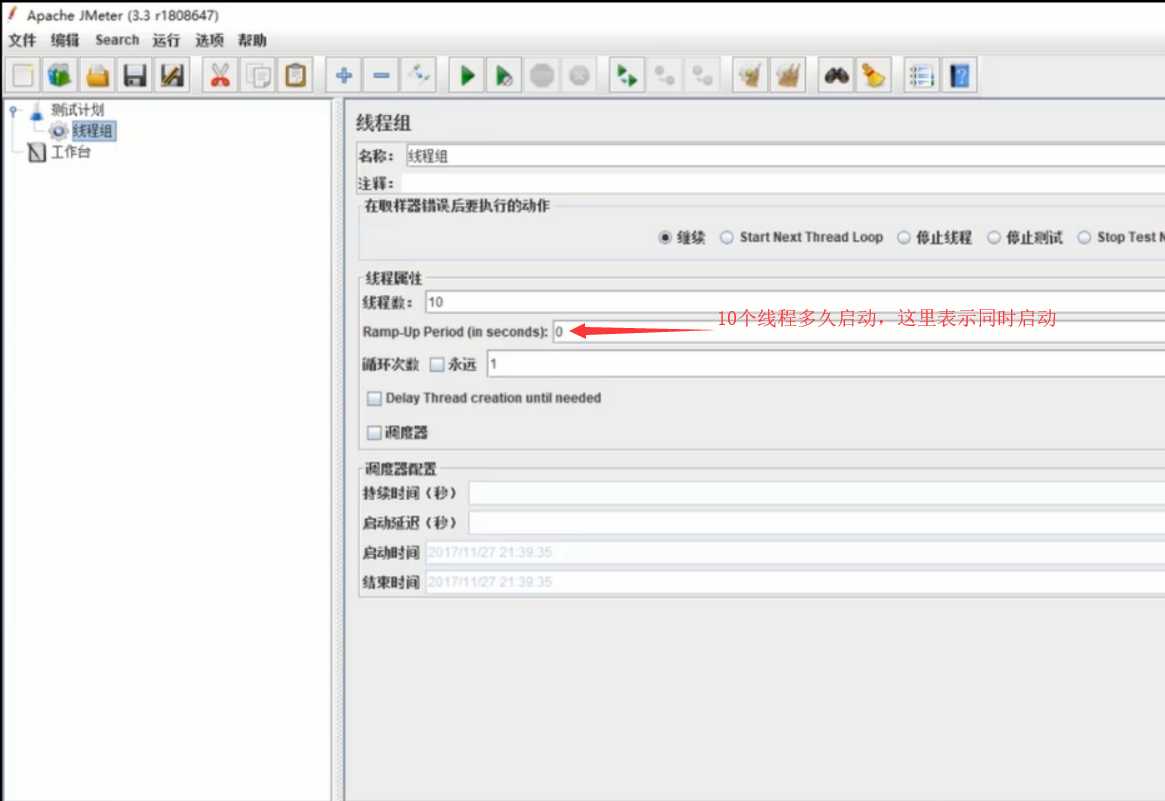Click the Toggle enable/disable icon
The width and height of the screenshot is (1165, 801).
coord(418,75)
